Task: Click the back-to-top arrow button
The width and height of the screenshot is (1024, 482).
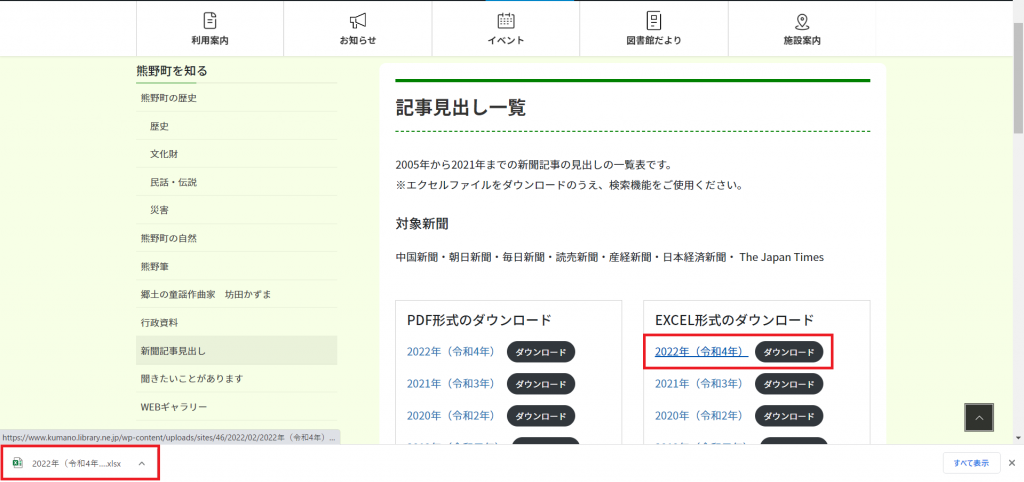Action: click(x=979, y=417)
